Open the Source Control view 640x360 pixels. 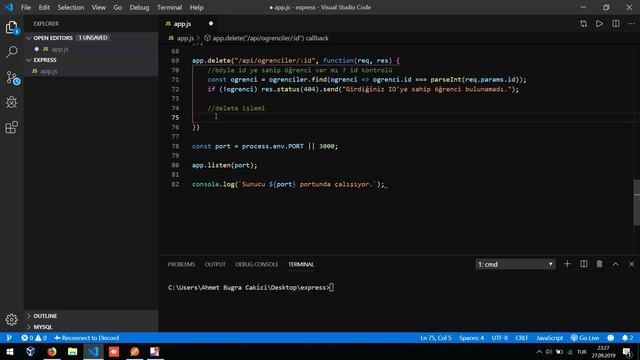pos(12,78)
